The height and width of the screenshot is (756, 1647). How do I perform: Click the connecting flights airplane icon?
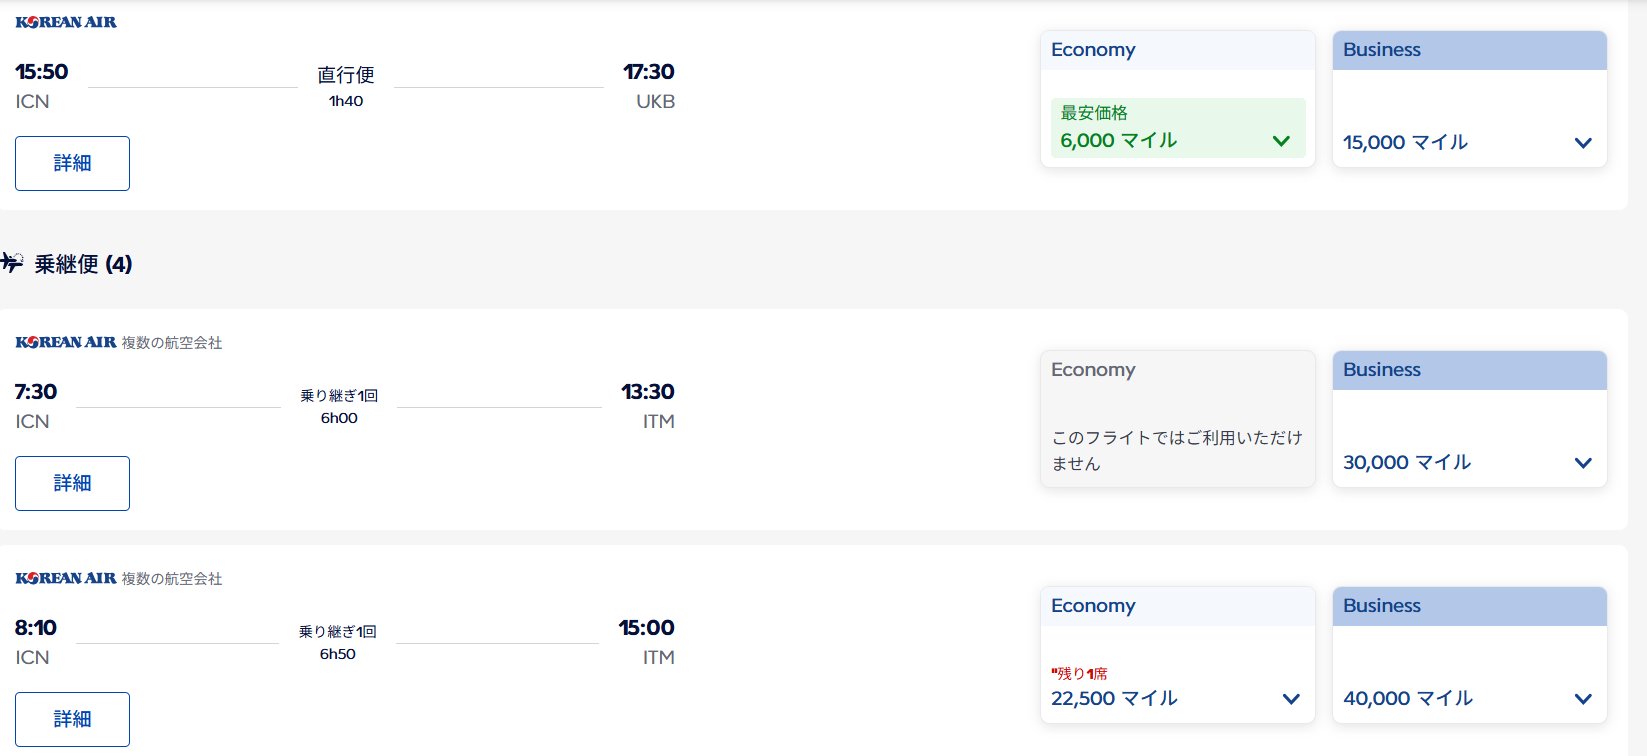click(x=12, y=263)
